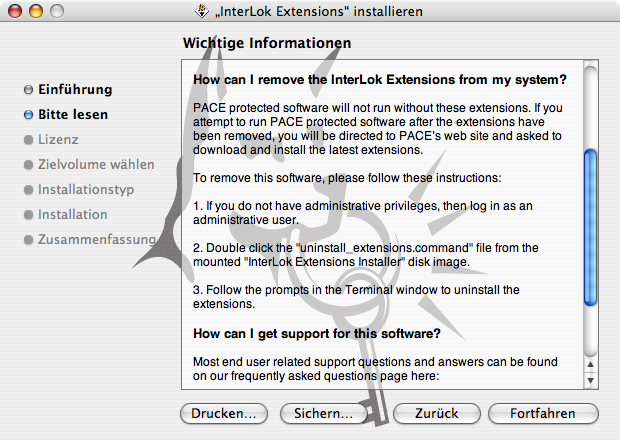The width and height of the screenshot is (620, 440).
Task: Click inside the Wichtige Informationen text area
Action: [x=382, y=225]
